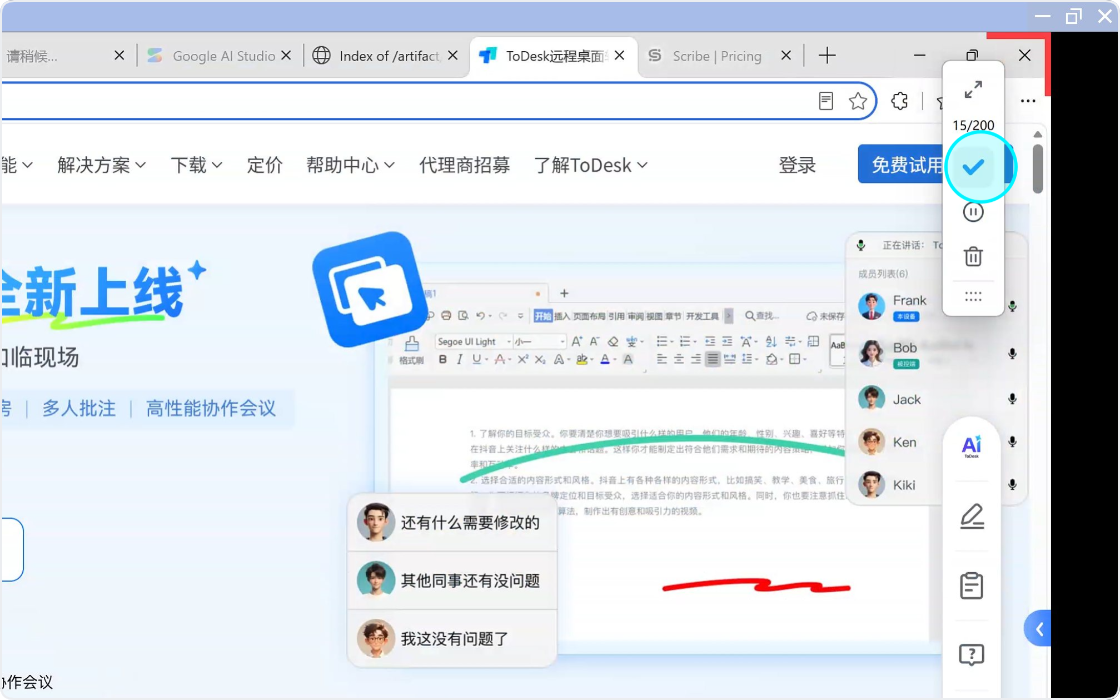Open the 代理商招募 page
The width and height of the screenshot is (1120, 700).
tap(464, 165)
